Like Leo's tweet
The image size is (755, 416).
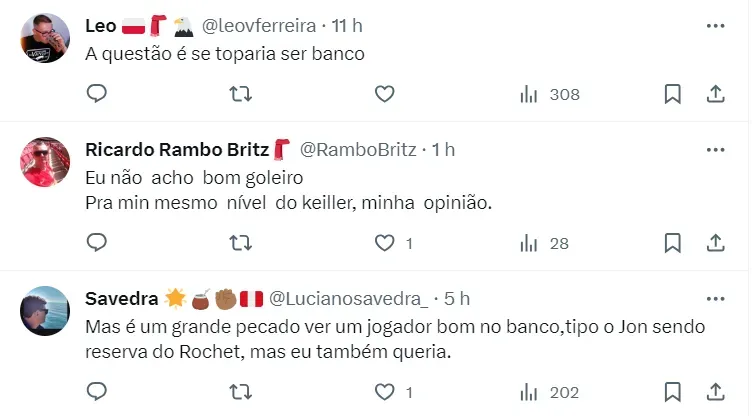point(385,94)
